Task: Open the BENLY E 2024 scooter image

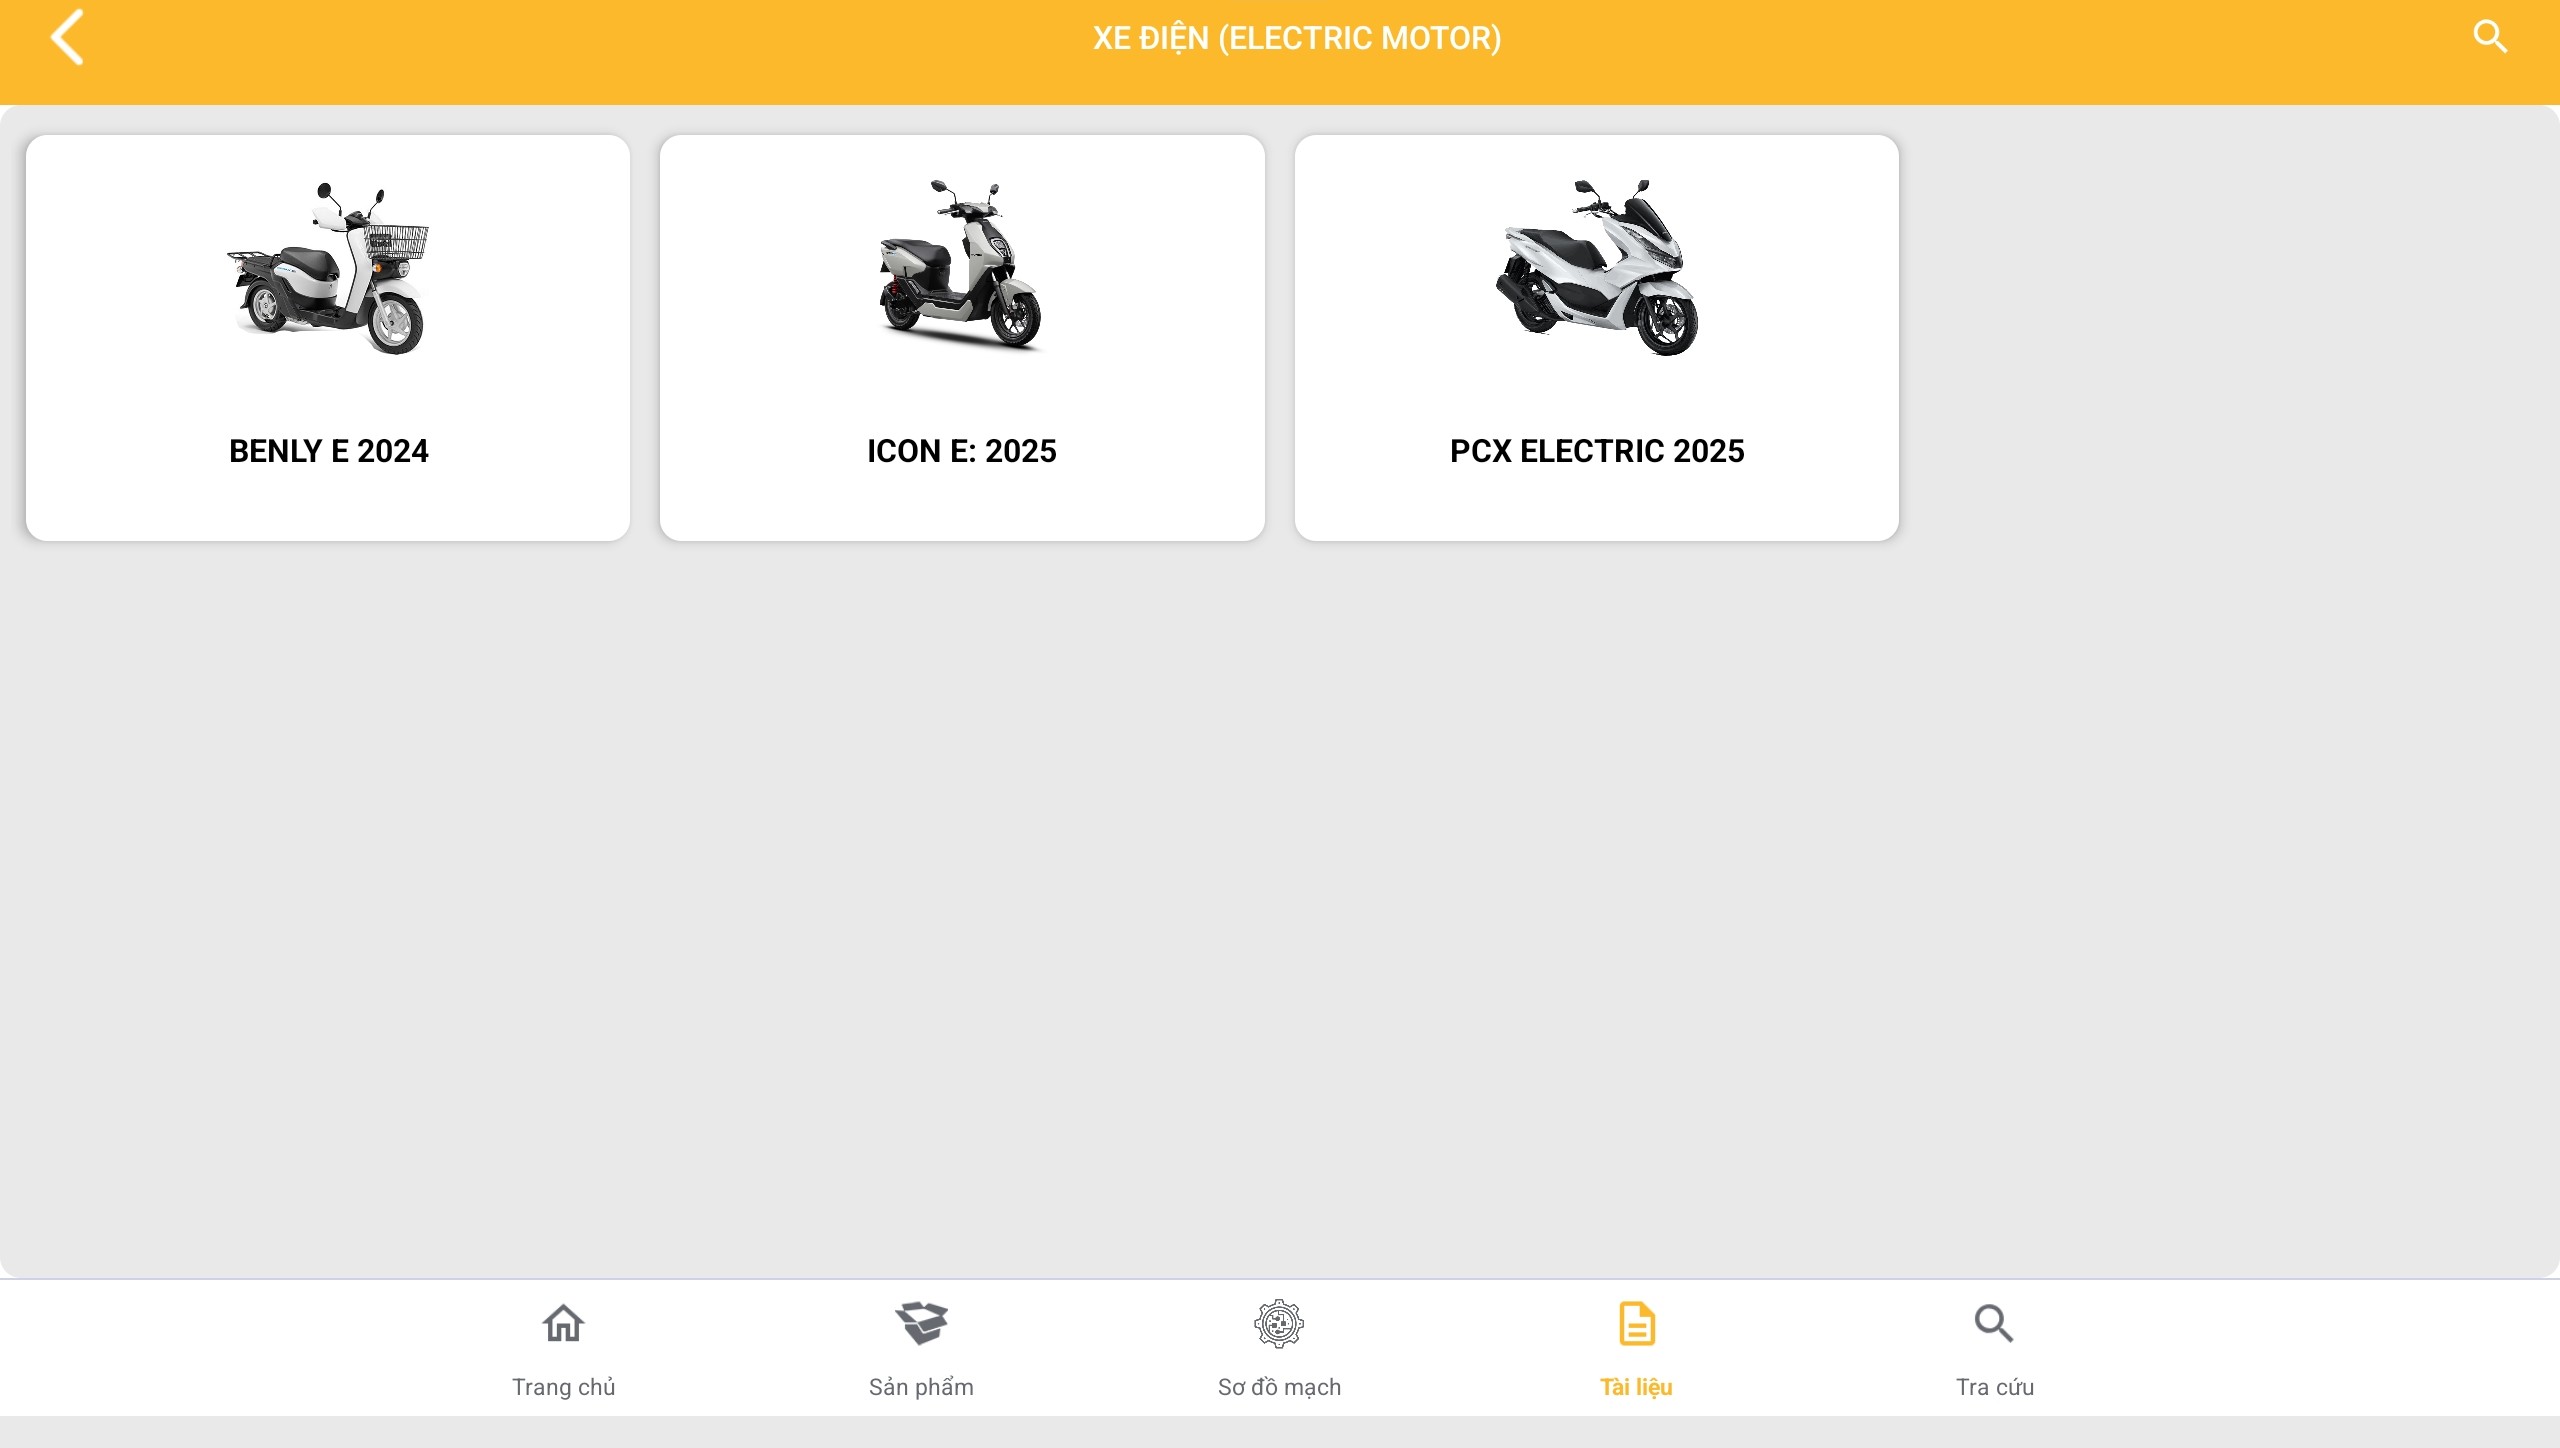Action: point(328,268)
